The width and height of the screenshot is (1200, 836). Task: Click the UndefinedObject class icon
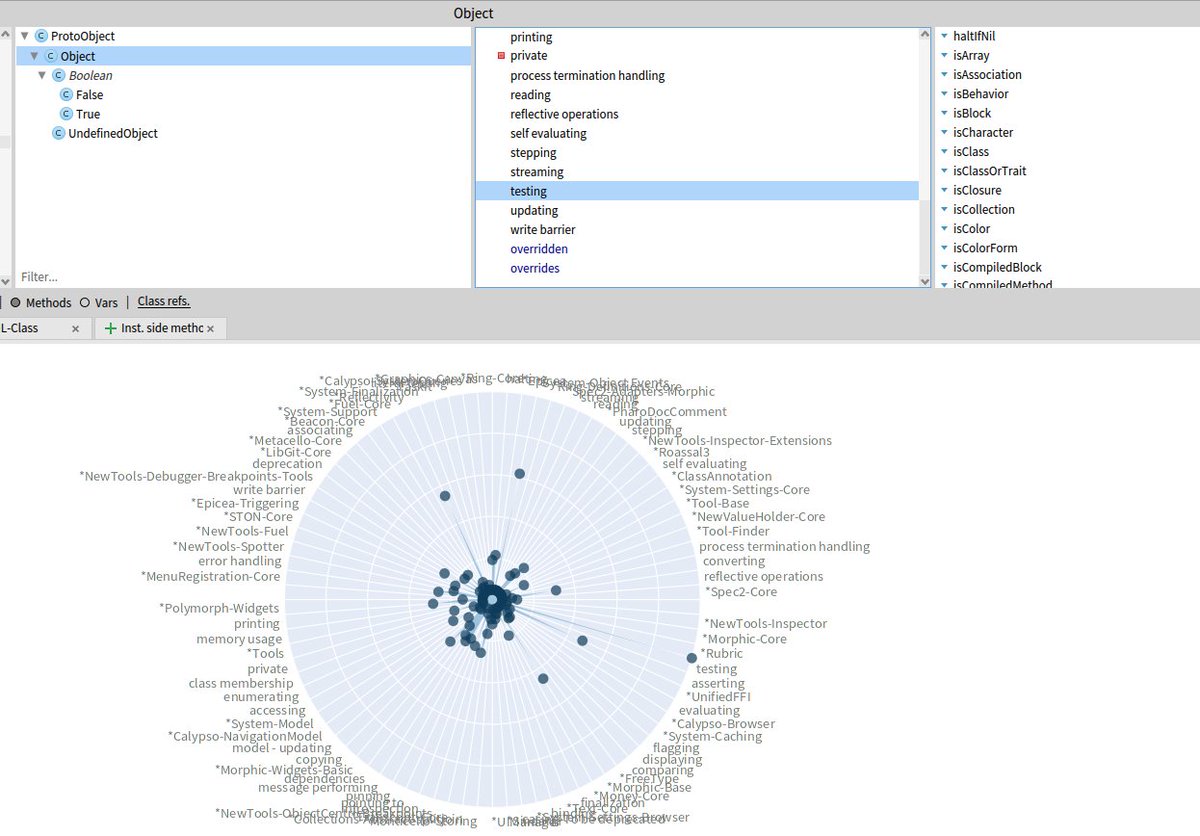click(x=58, y=133)
